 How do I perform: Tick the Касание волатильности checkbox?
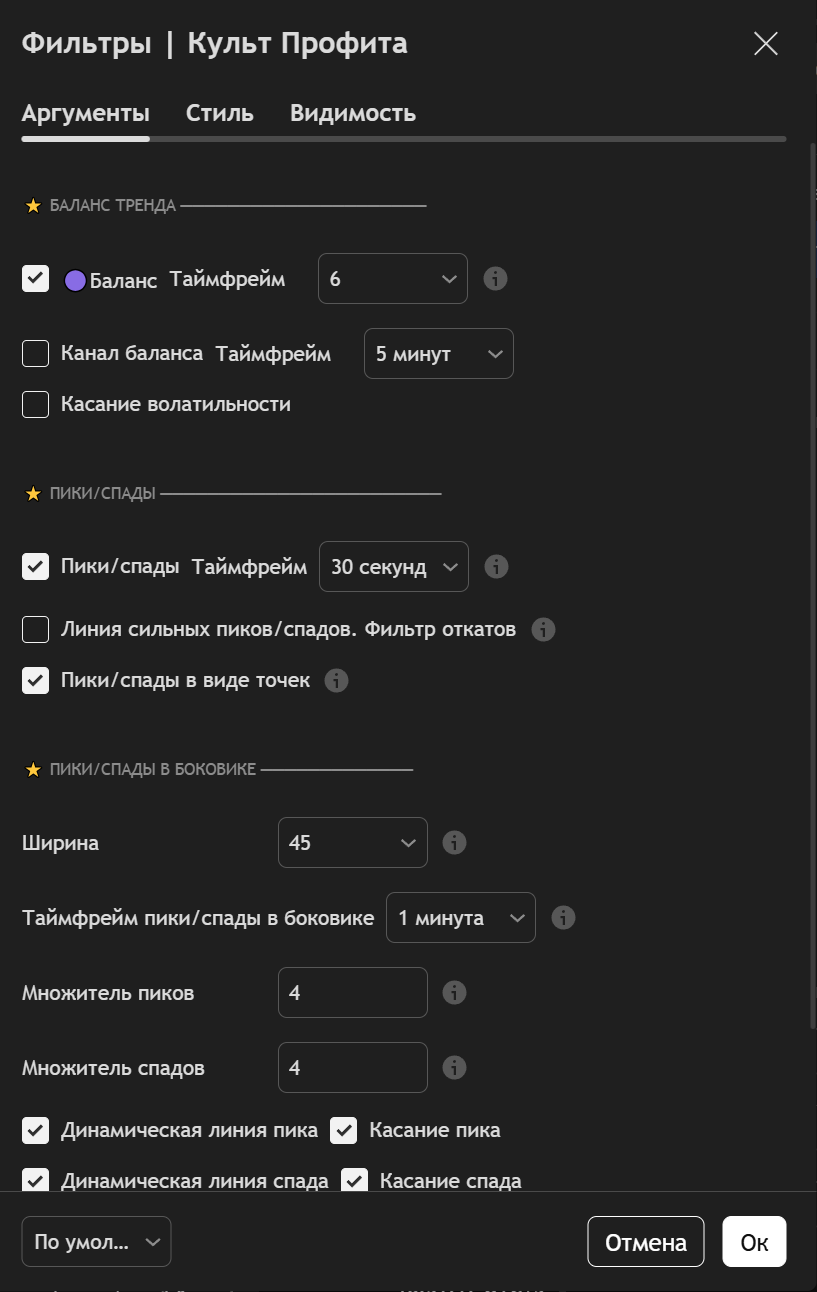36,405
